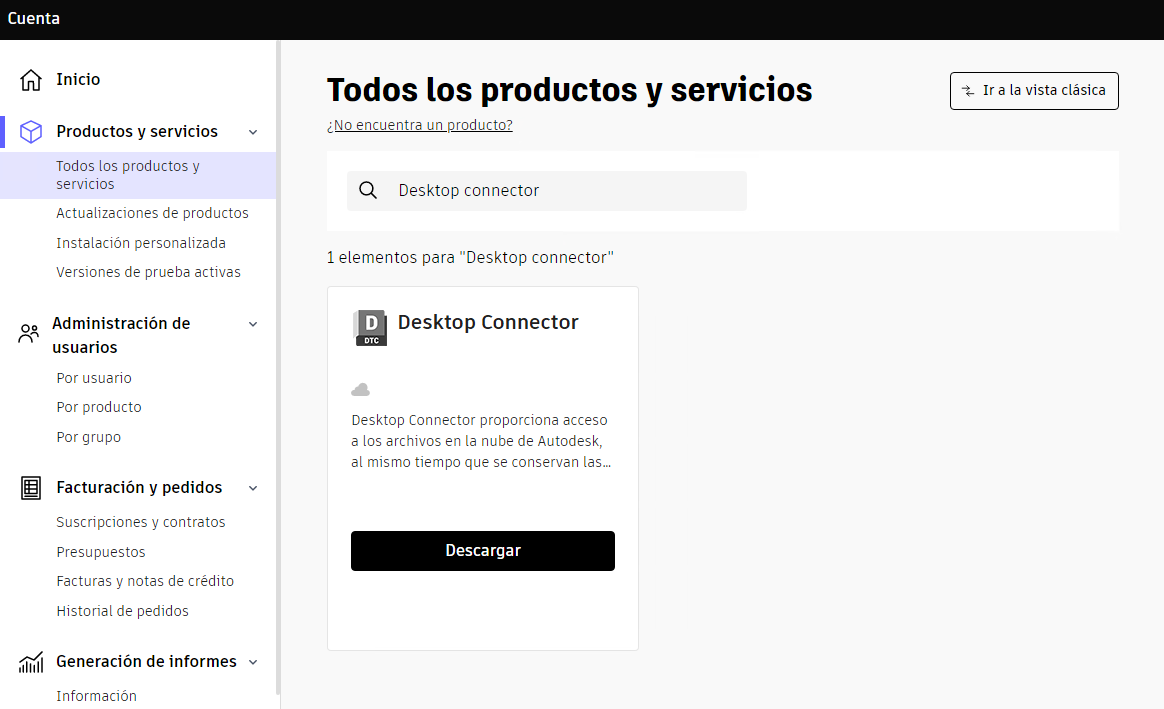Click the Facturación y pedidos heading
This screenshot has width=1164, height=709.
click(x=140, y=488)
